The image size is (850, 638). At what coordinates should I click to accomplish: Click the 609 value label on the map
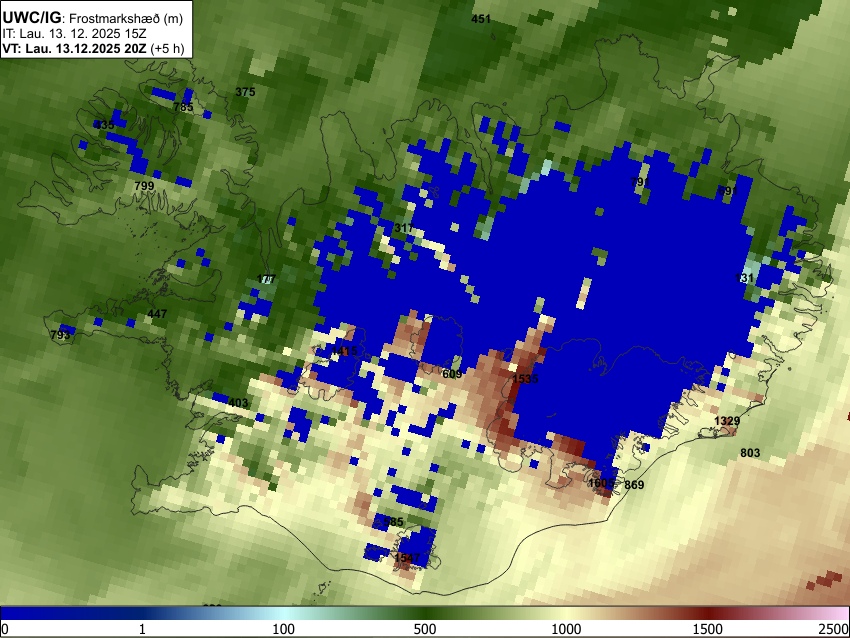click(x=452, y=374)
